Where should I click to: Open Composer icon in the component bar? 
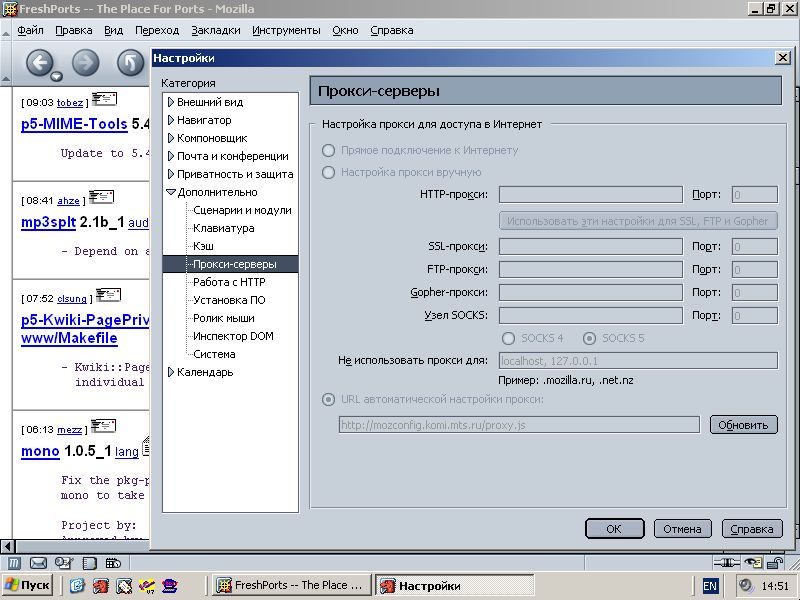63,563
